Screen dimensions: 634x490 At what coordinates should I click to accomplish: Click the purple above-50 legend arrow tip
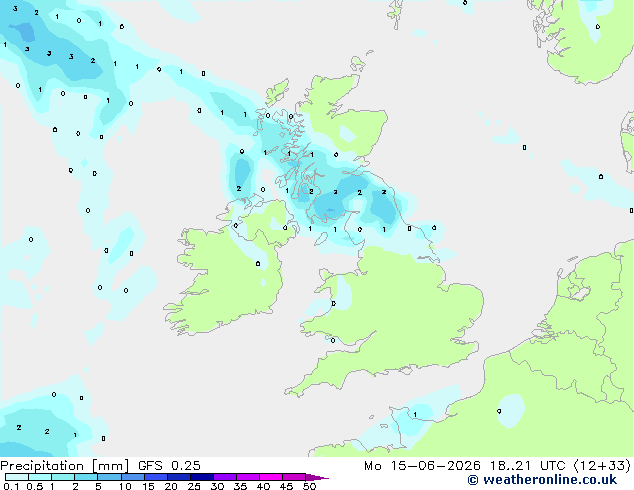pyautogui.click(x=317, y=478)
